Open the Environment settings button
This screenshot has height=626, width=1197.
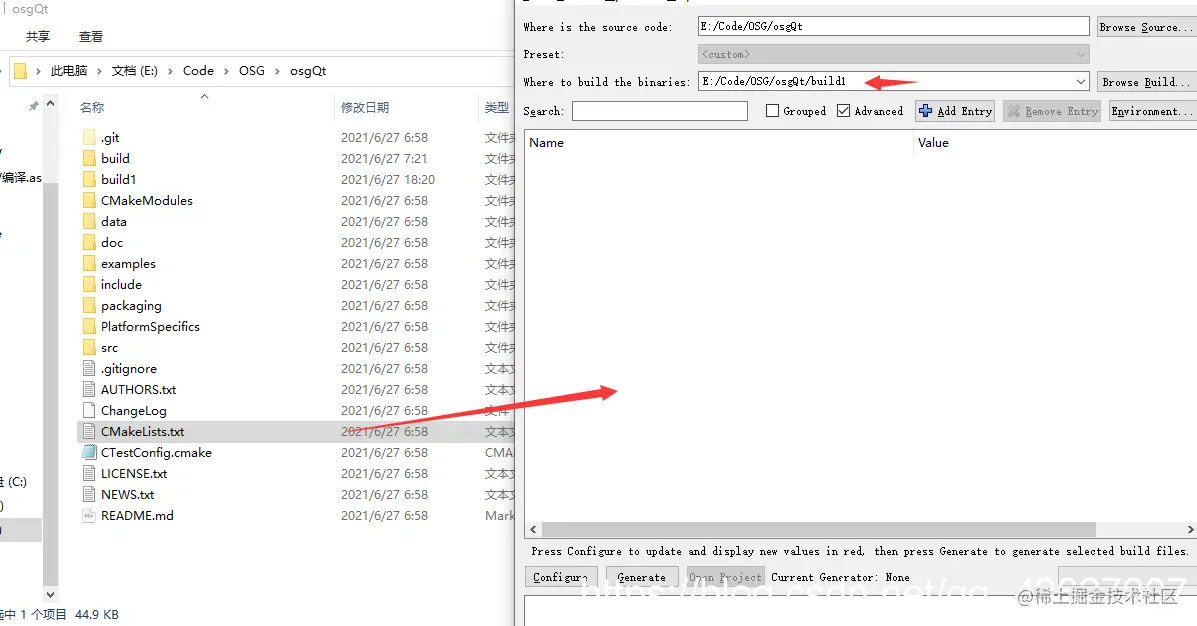point(1153,111)
